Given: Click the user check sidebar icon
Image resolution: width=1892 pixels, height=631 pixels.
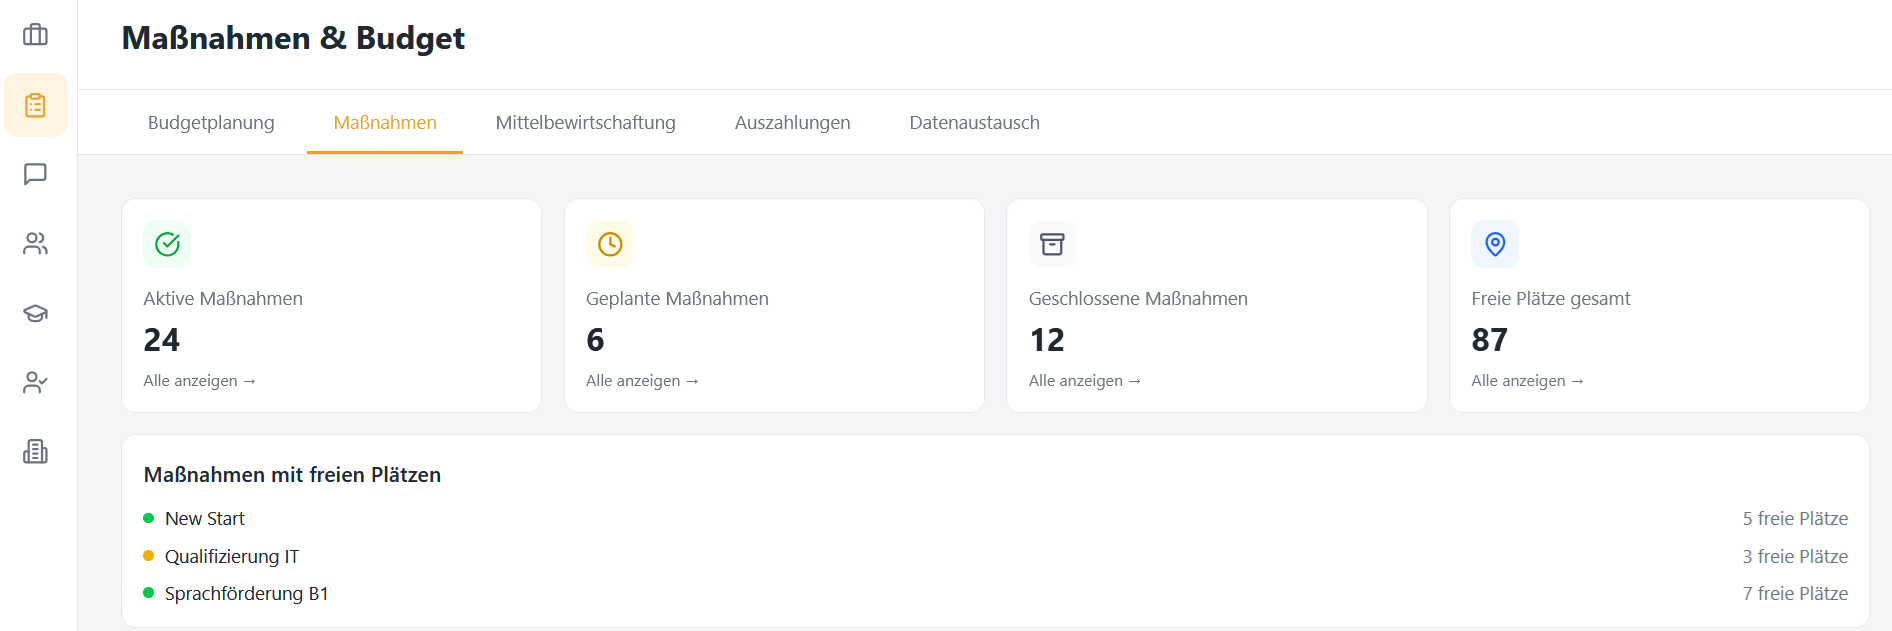Looking at the screenshot, I should [x=36, y=382].
